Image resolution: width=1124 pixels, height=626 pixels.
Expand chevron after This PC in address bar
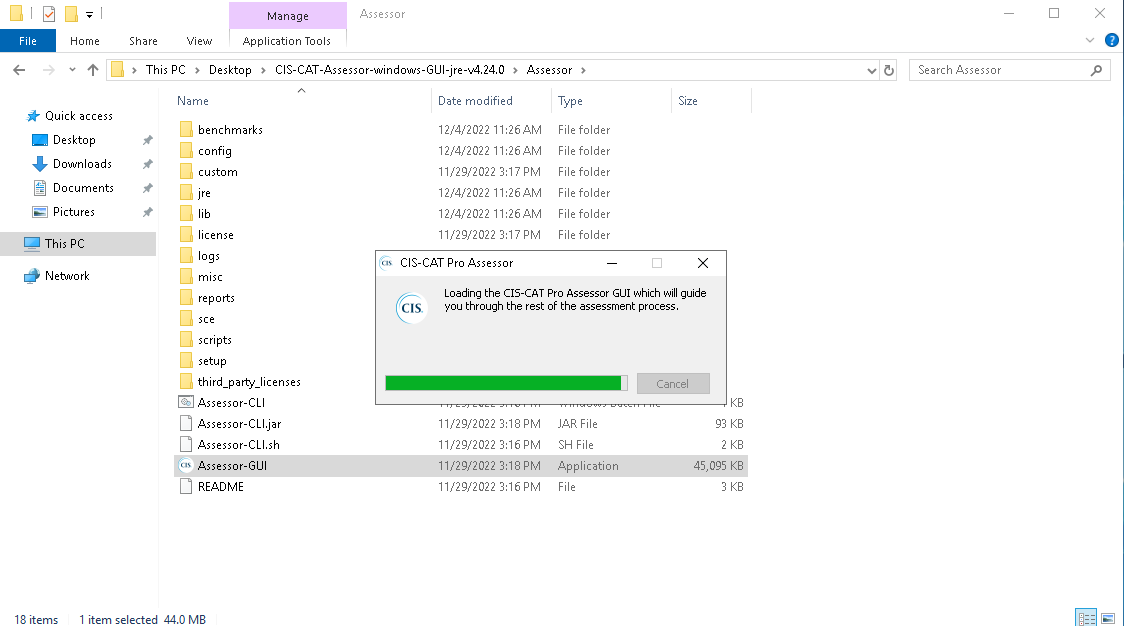coord(197,70)
